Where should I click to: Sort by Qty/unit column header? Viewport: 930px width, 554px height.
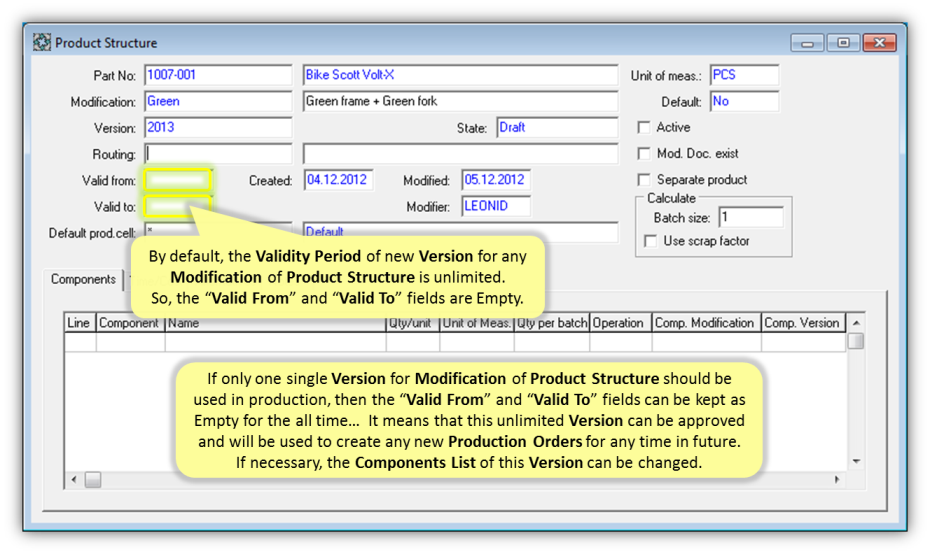(412, 323)
